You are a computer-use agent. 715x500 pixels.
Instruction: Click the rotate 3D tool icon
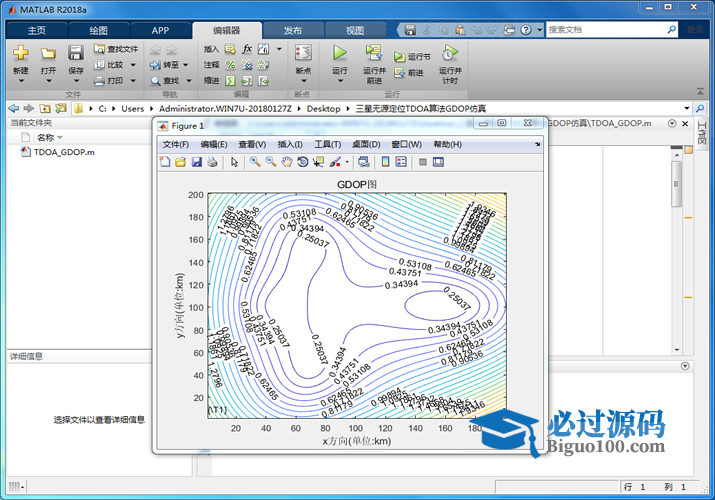click(303, 161)
